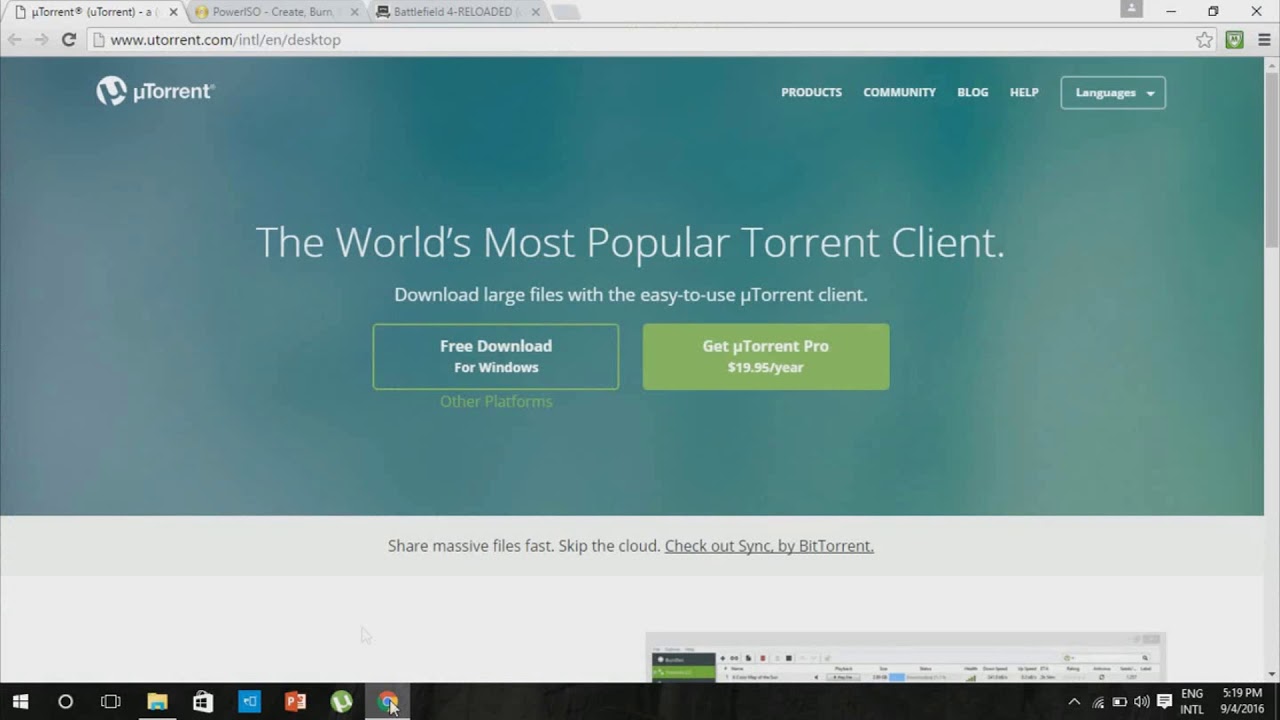Close the Battlefield 4-RELOADED tab
Image resolution: width=1280 pixels, height=720 pixels.
[535, 12]
